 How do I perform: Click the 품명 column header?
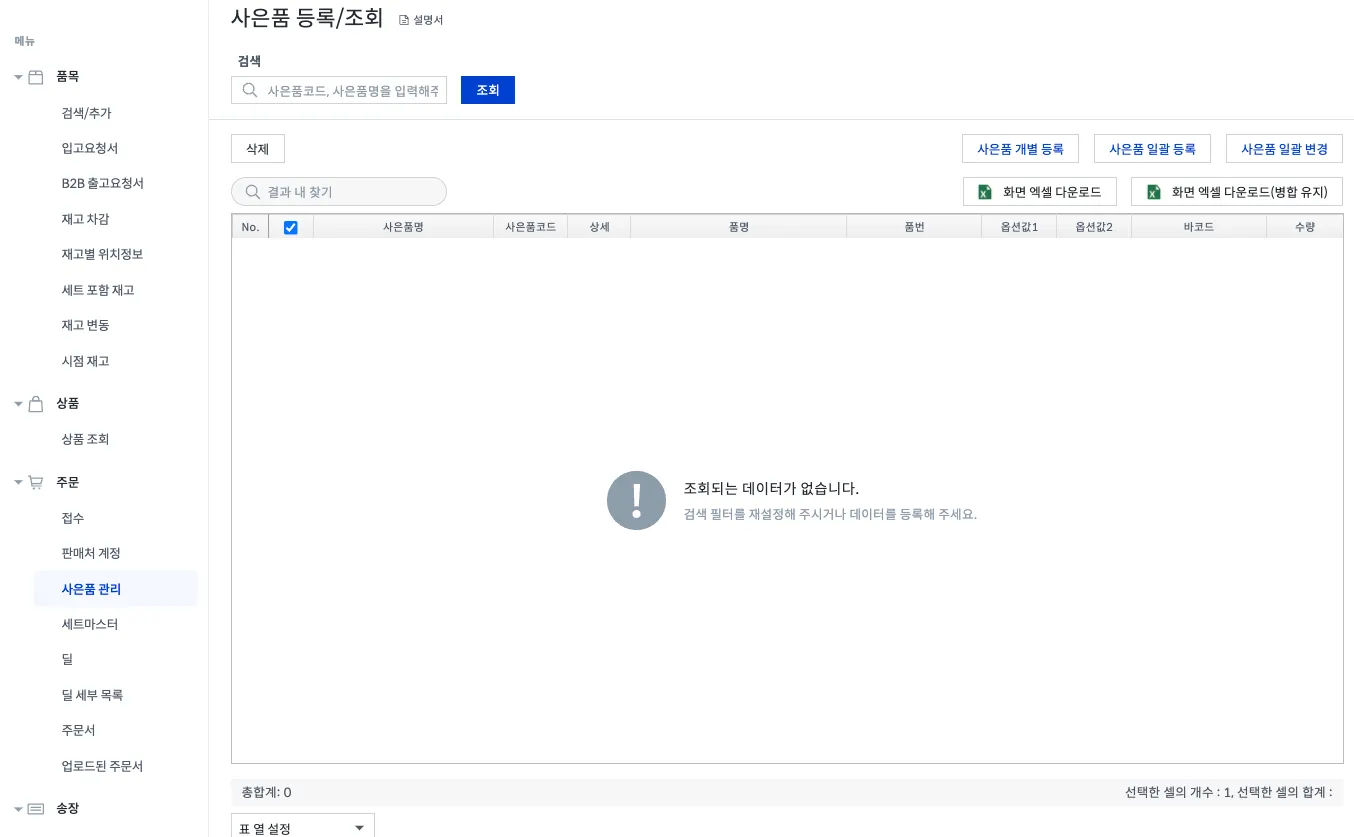[739, 227]
